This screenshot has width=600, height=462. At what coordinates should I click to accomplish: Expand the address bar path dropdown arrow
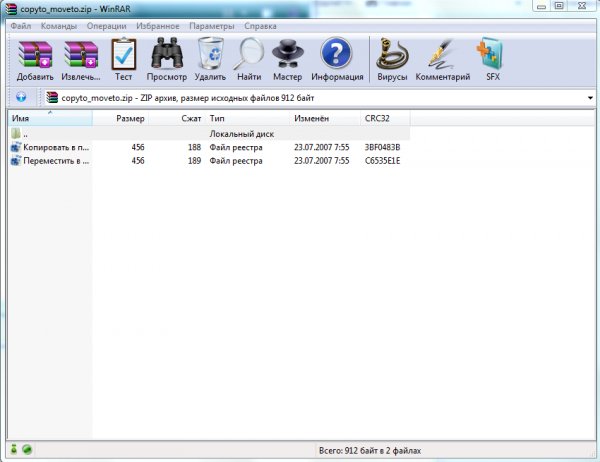coord(590,98)
